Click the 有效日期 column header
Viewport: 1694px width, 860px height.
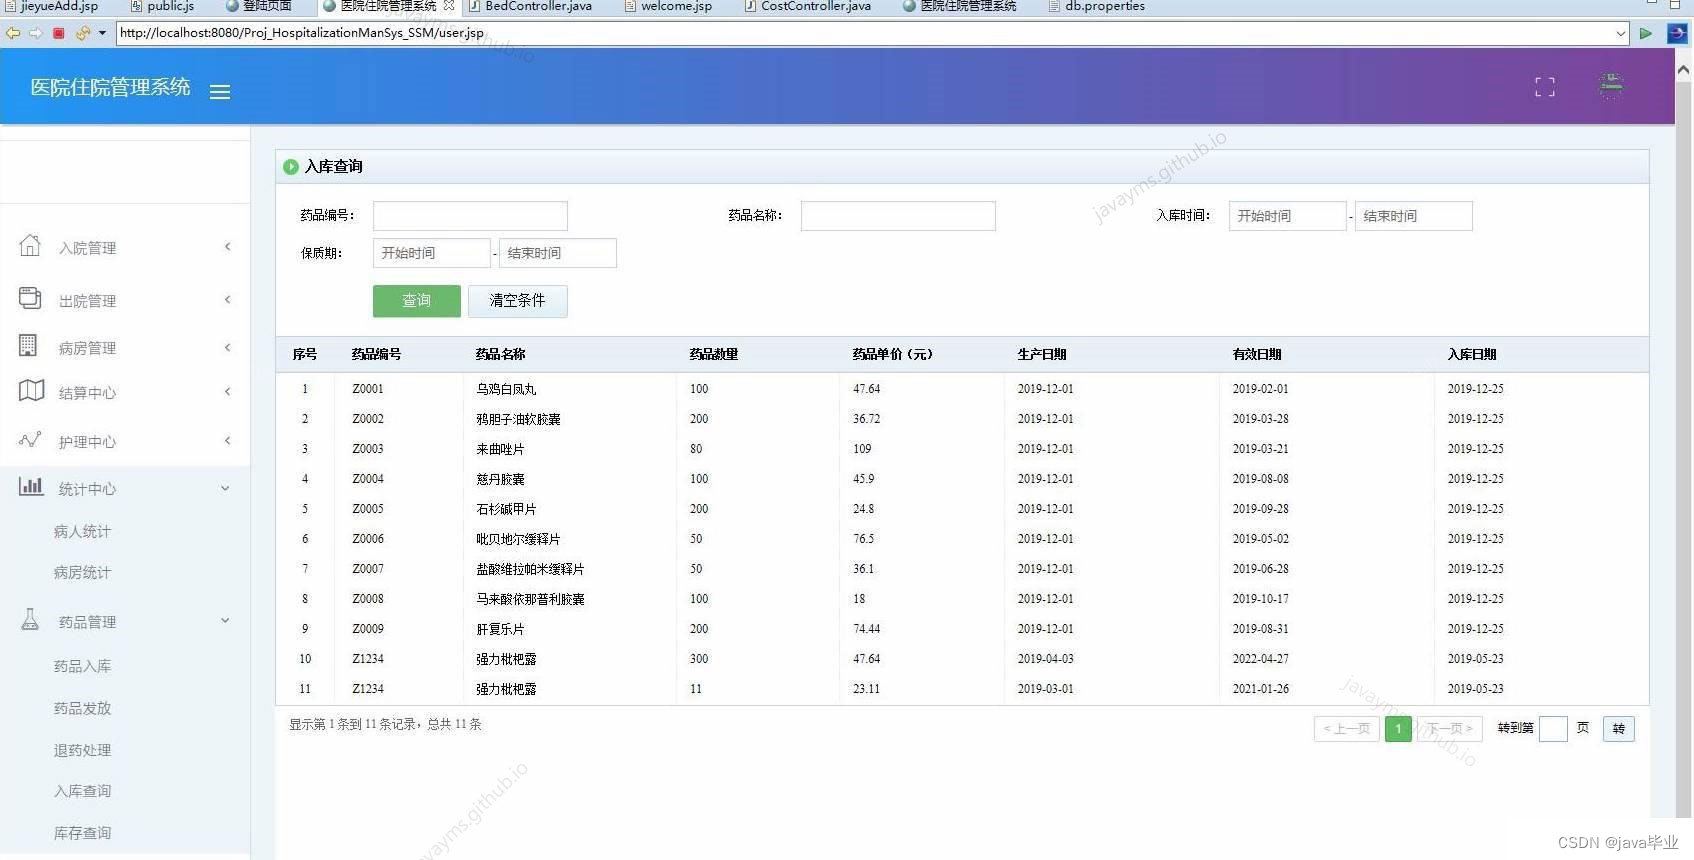(x=1257, y=354)
